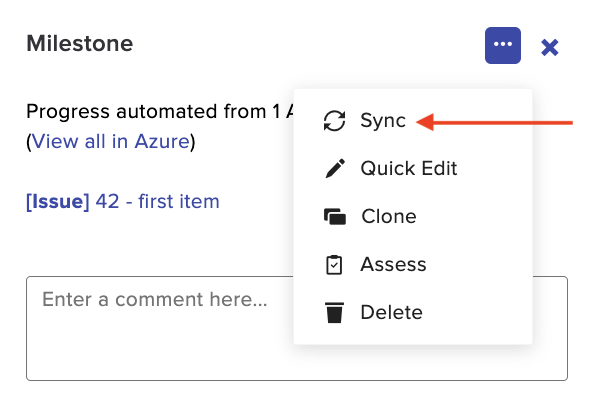Click the Sync circular arrows icon
The height and width of the screenshot is (402, 592).
pos(334,121)
